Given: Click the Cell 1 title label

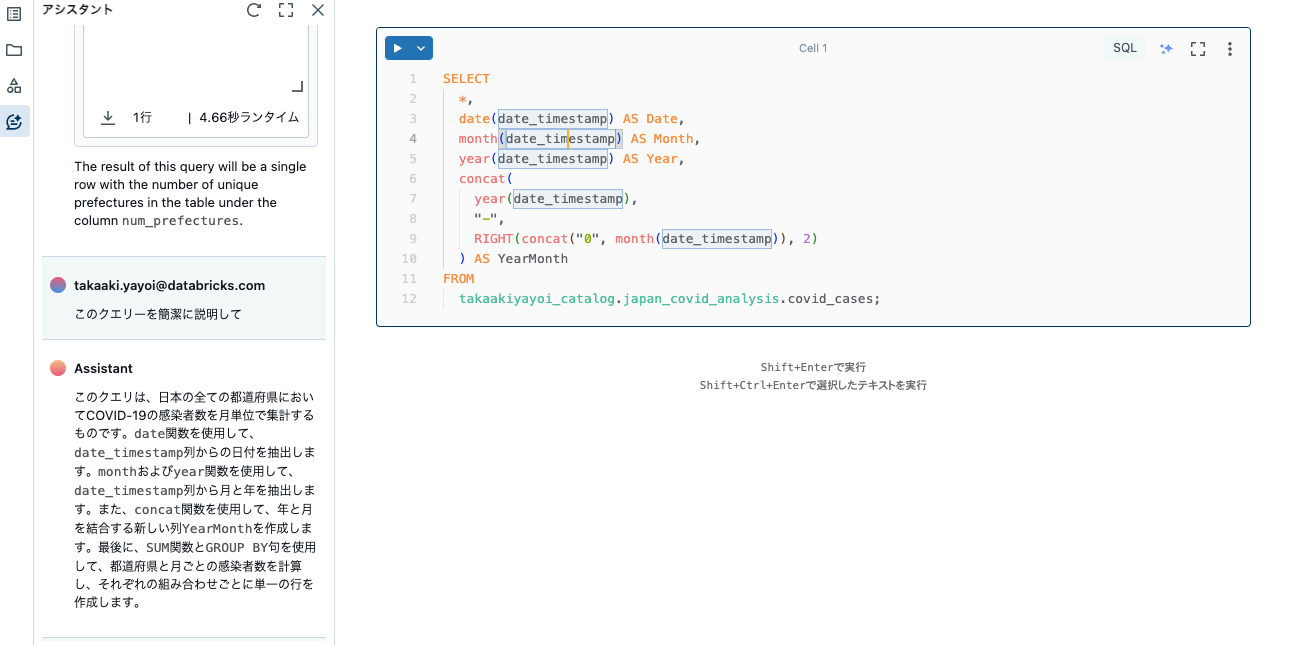Looking at the screenshot, I should 812,47.
